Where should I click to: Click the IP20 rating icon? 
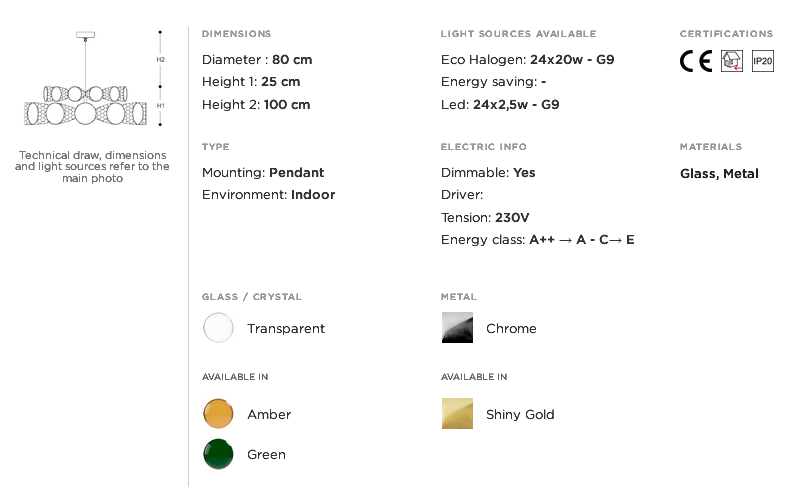tap(763, 62)
